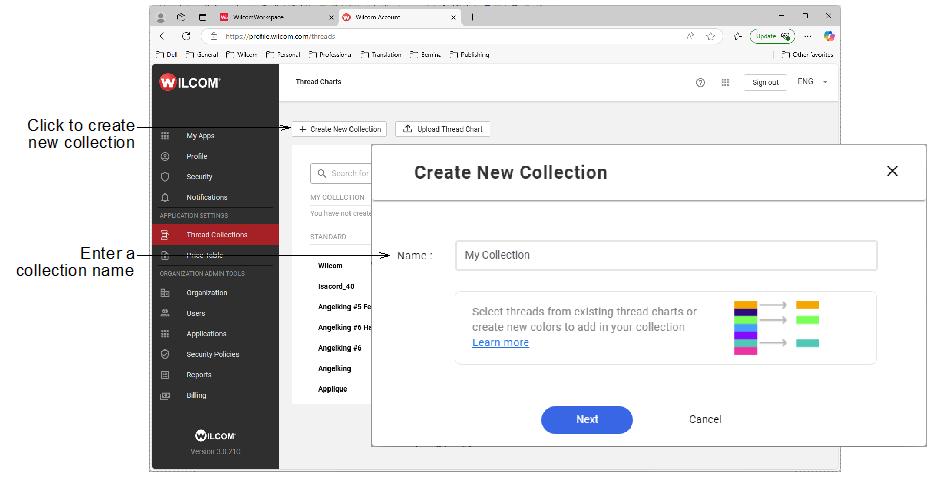Click the Next button in dialog
The width and height of the screenshot is (932, 478).
tap(587, 419)
